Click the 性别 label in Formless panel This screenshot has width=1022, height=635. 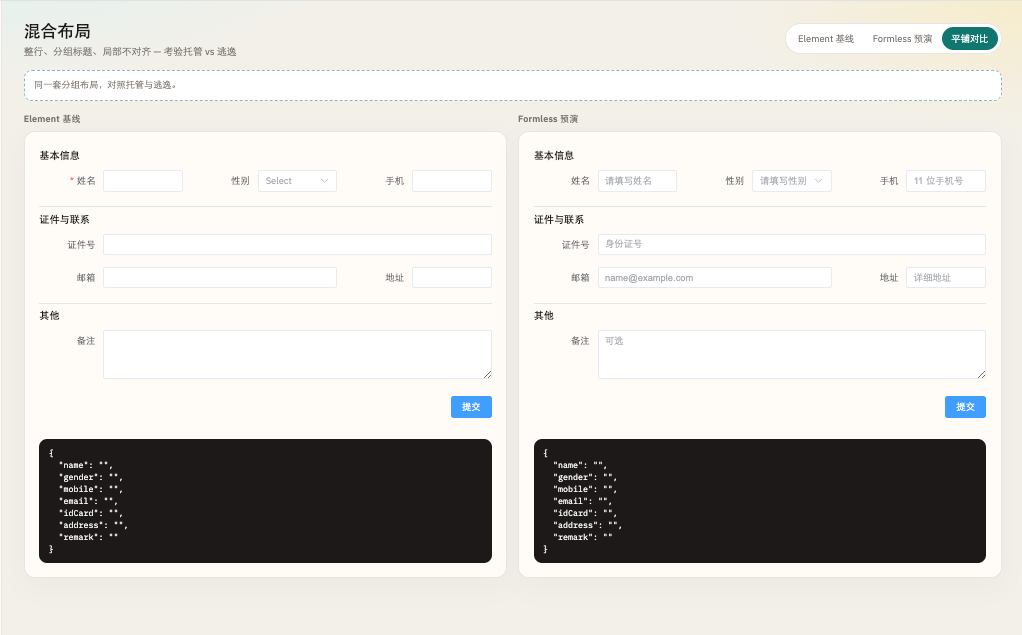point(735,181)
